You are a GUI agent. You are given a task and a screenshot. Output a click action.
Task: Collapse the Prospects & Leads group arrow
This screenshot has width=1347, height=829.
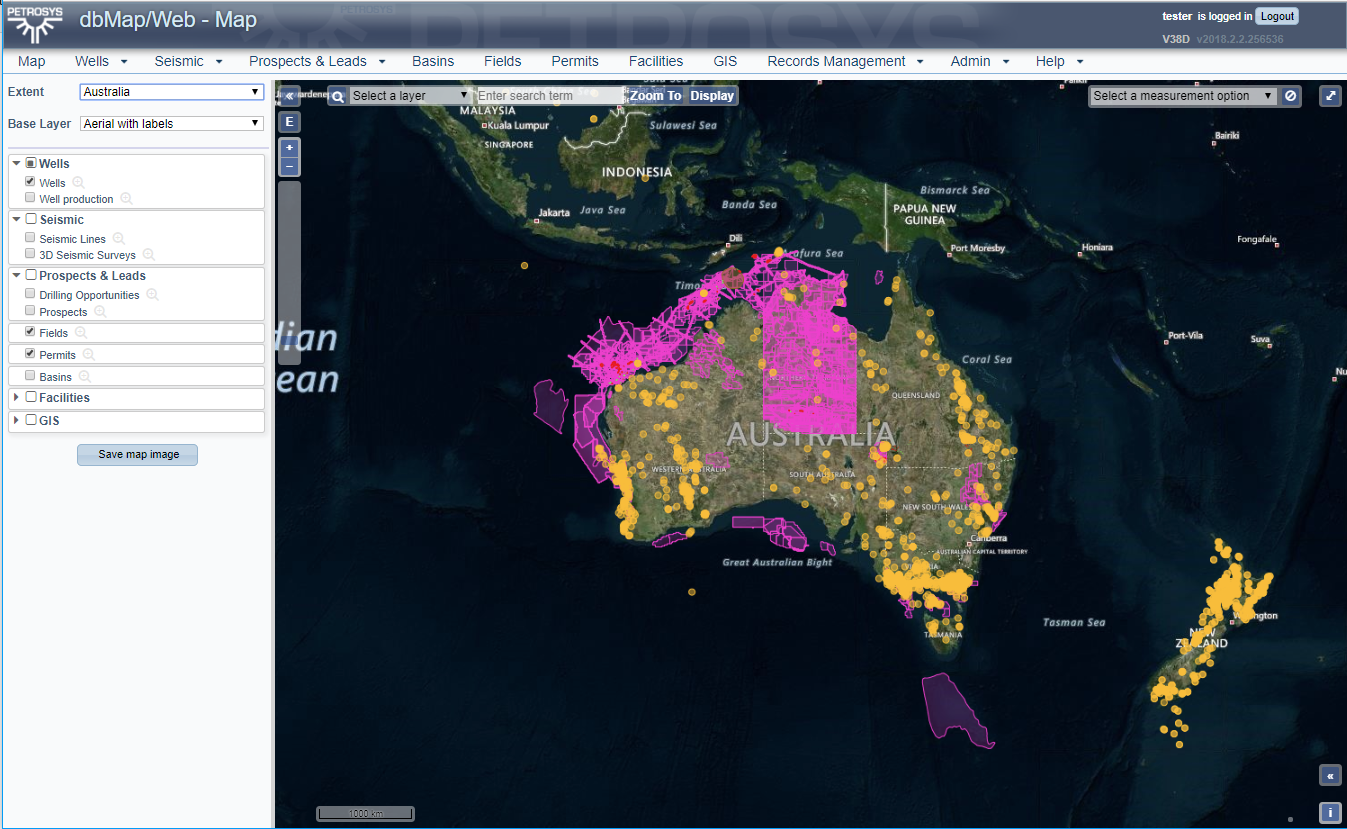point(17,275)
